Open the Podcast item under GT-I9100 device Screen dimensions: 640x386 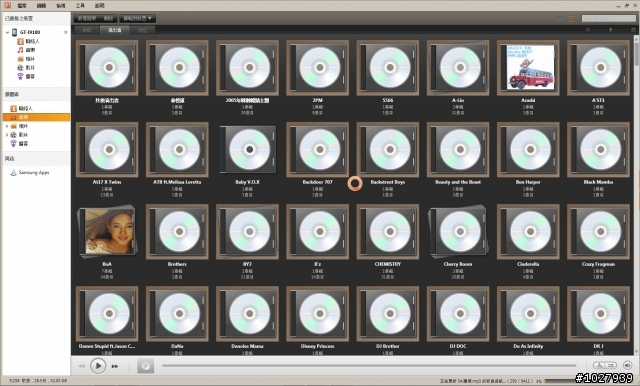pyautogui.click(x=26, y=77)
